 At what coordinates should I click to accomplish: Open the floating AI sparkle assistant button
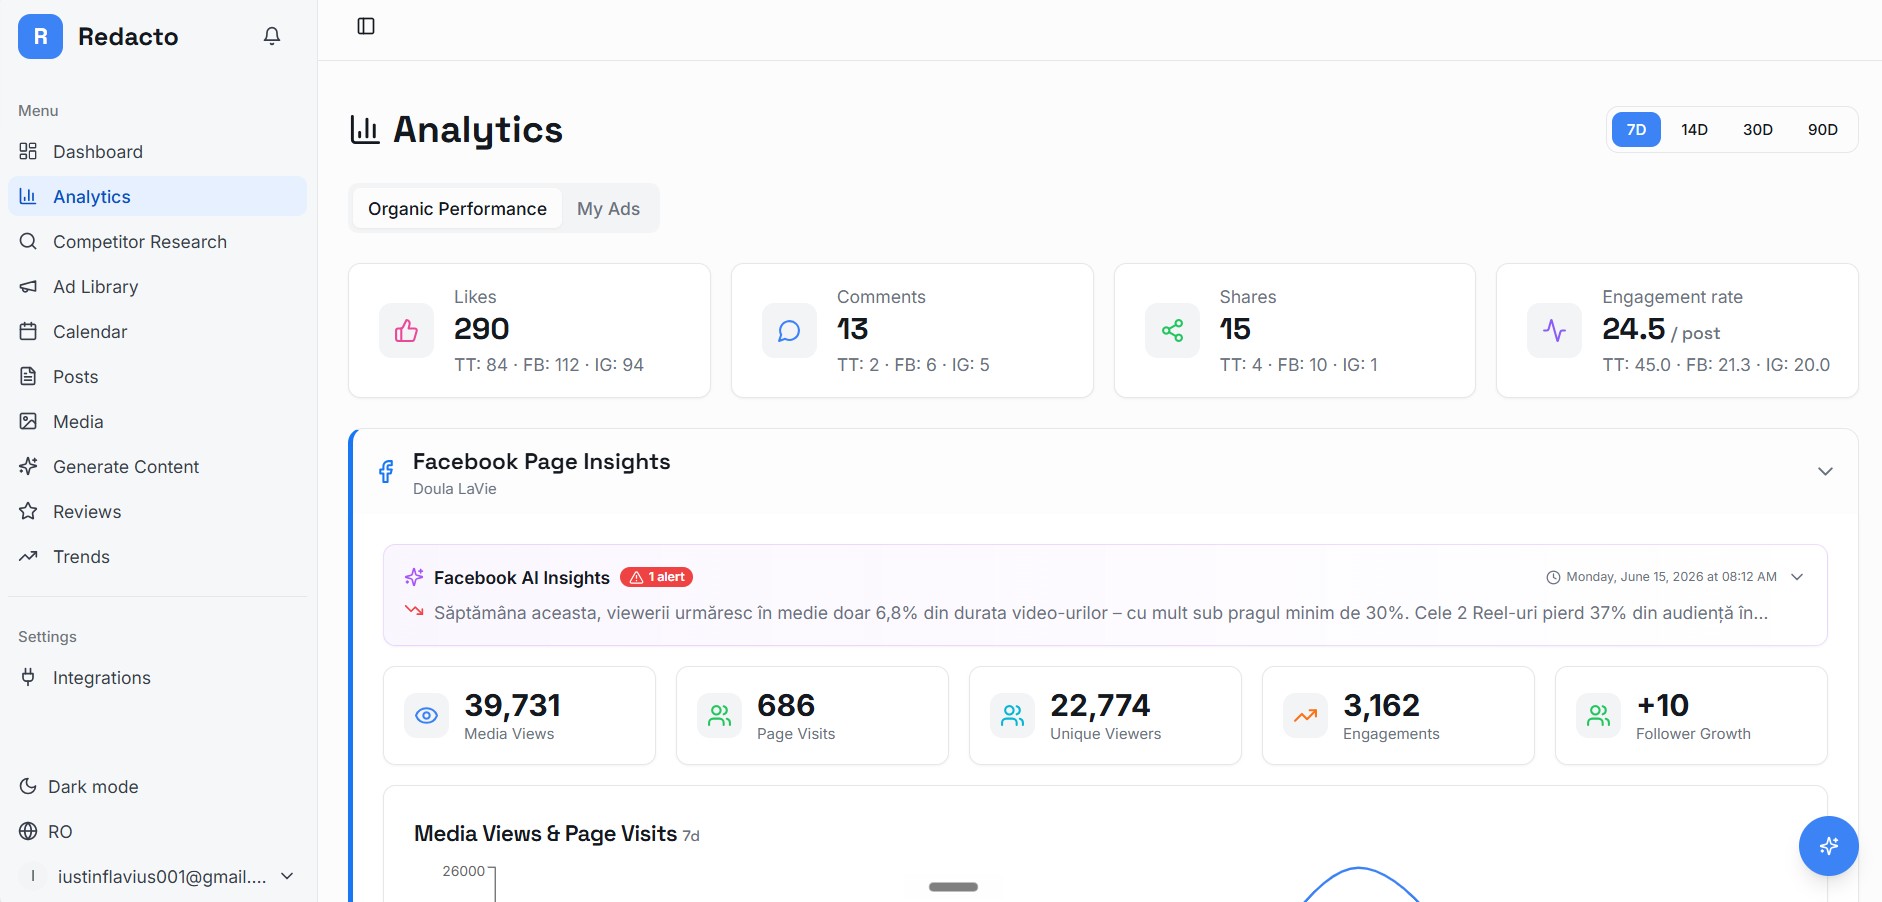(x=1828, y=846)
